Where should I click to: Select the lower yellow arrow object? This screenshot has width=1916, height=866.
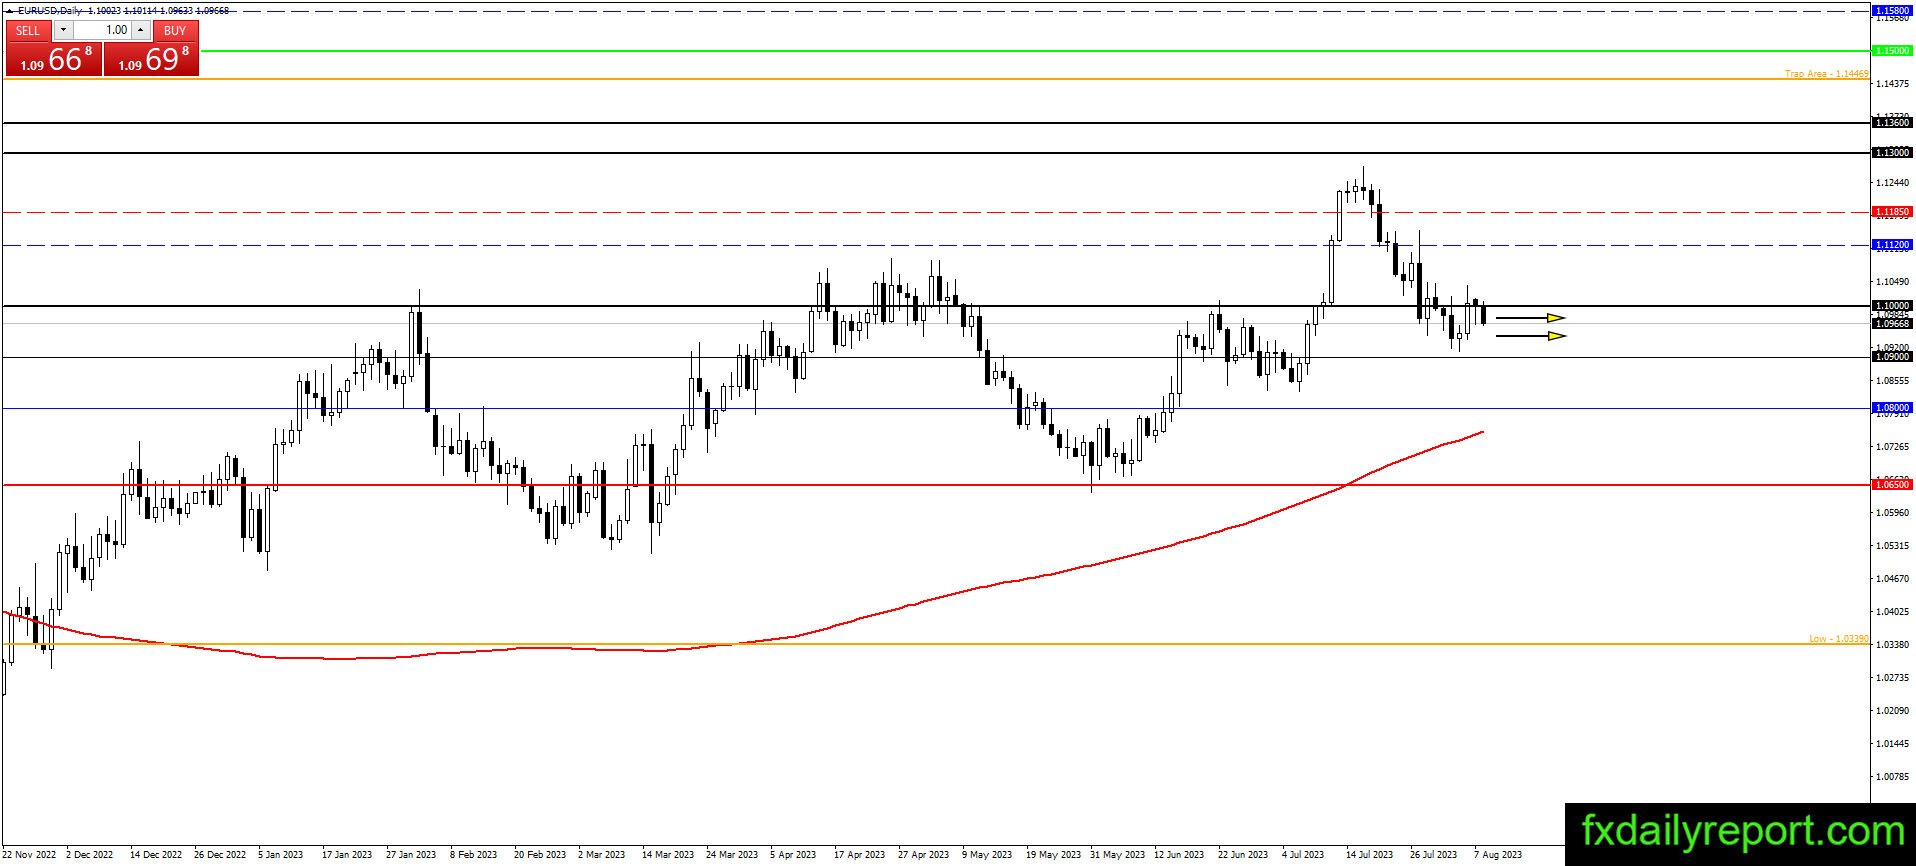coord(1530,336)
